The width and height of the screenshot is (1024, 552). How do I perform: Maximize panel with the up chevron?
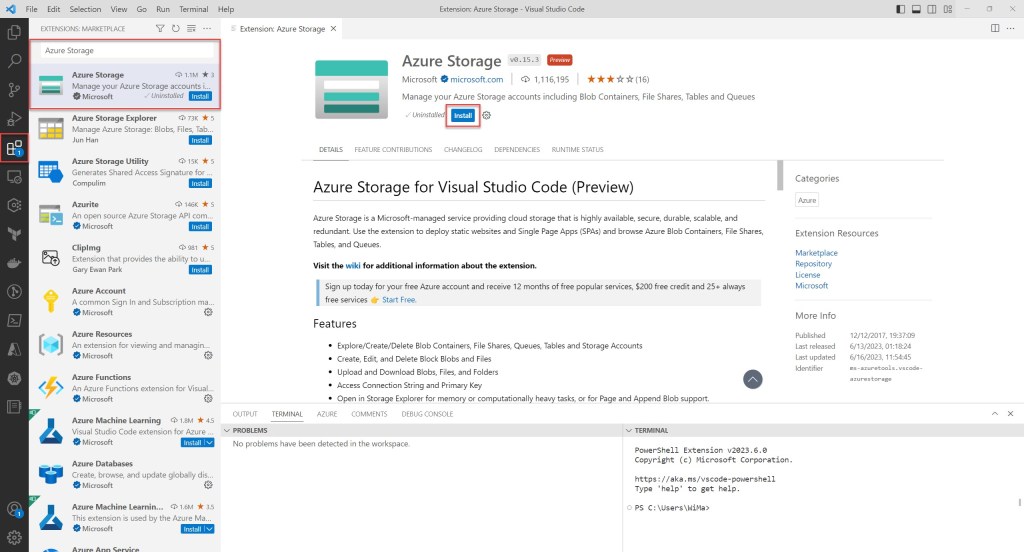point(994,413)
